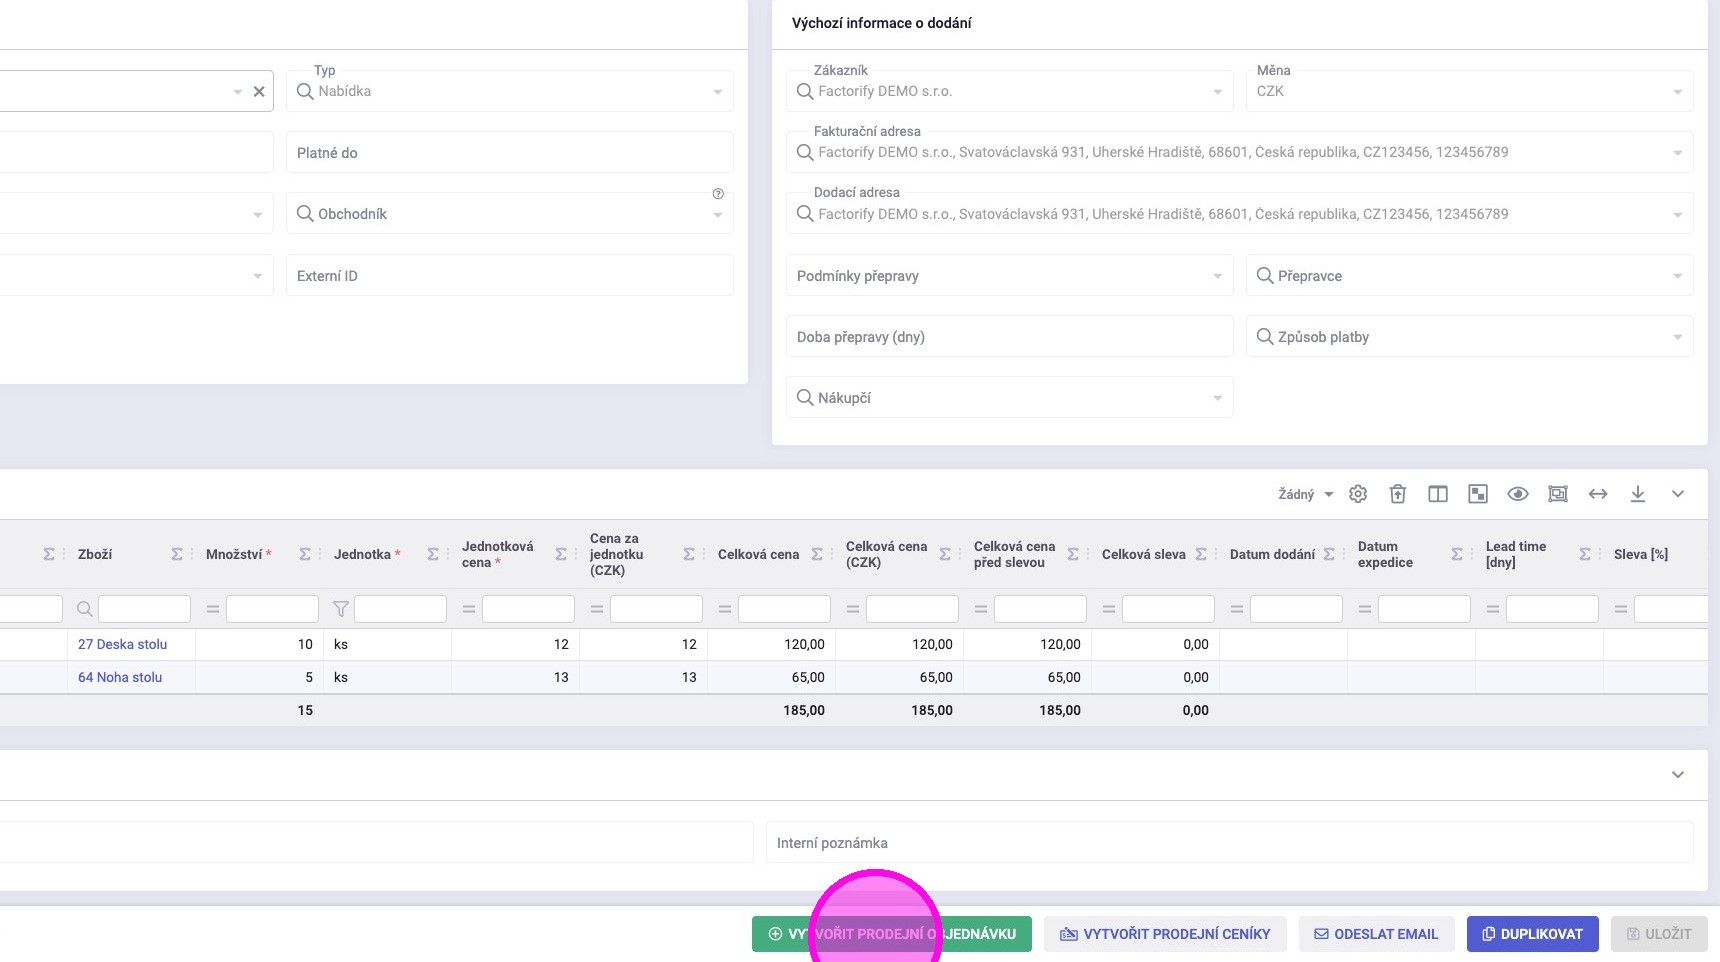The height and width of the screenshot is (962, 1720).
Task: Collapse the table section with chevron
Action: pyautogui.click(x=1678, y=494)
